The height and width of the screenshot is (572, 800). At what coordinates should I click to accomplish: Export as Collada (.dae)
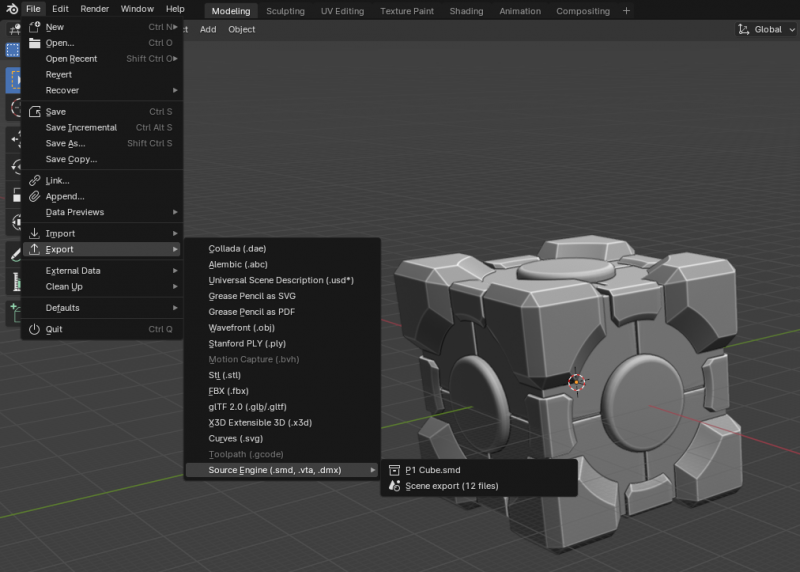[282, 249]
